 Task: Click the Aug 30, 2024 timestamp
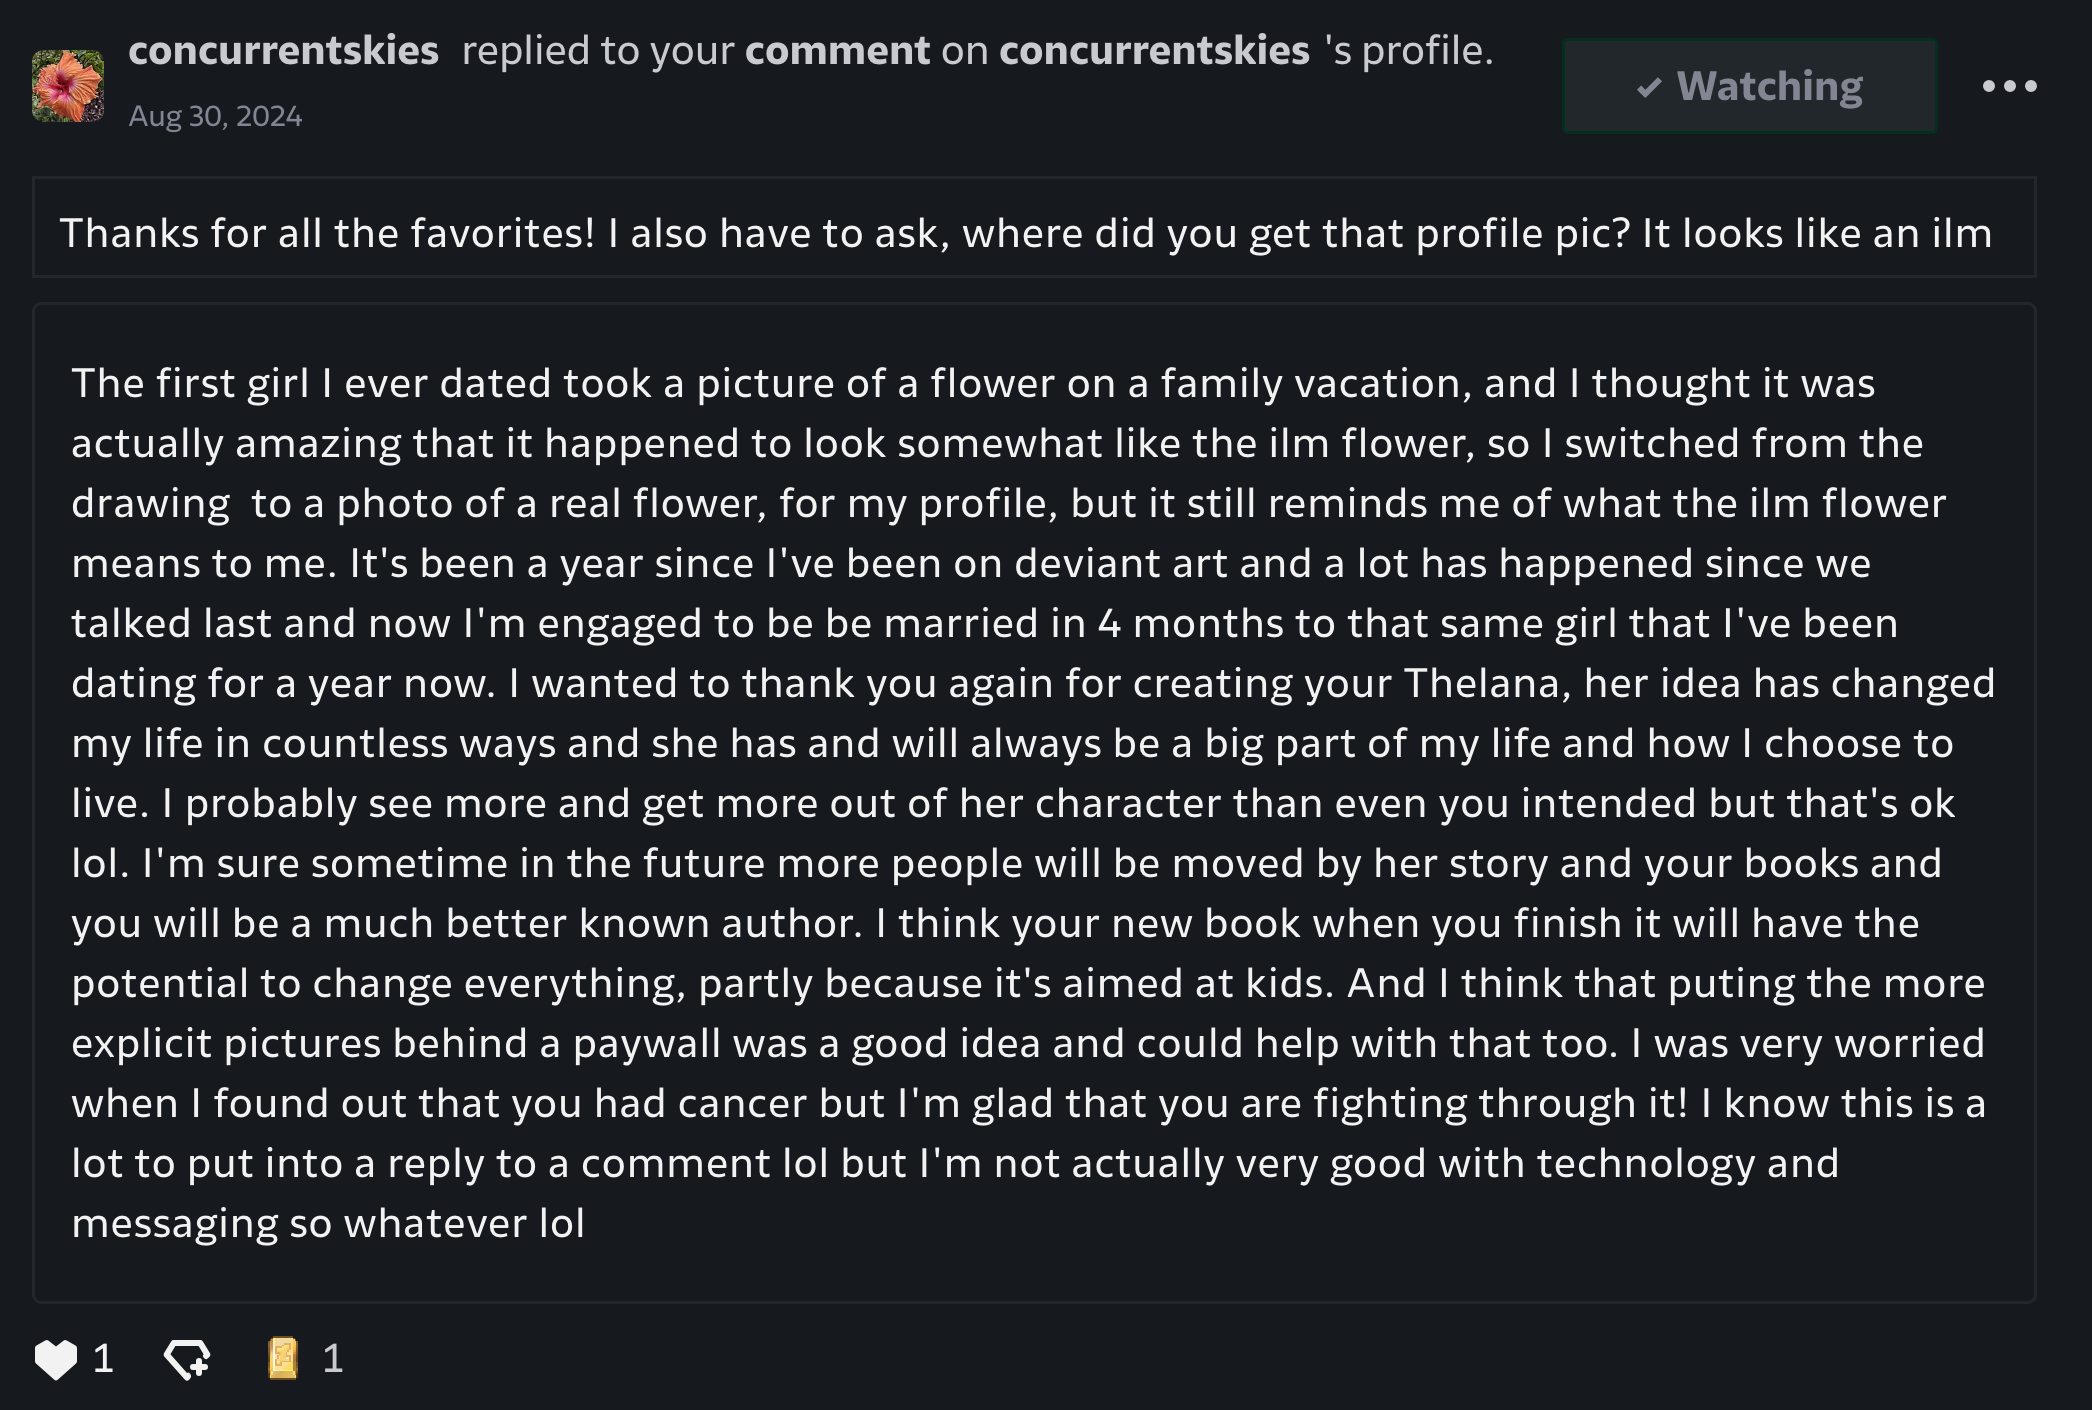click(x=215, y=117)
